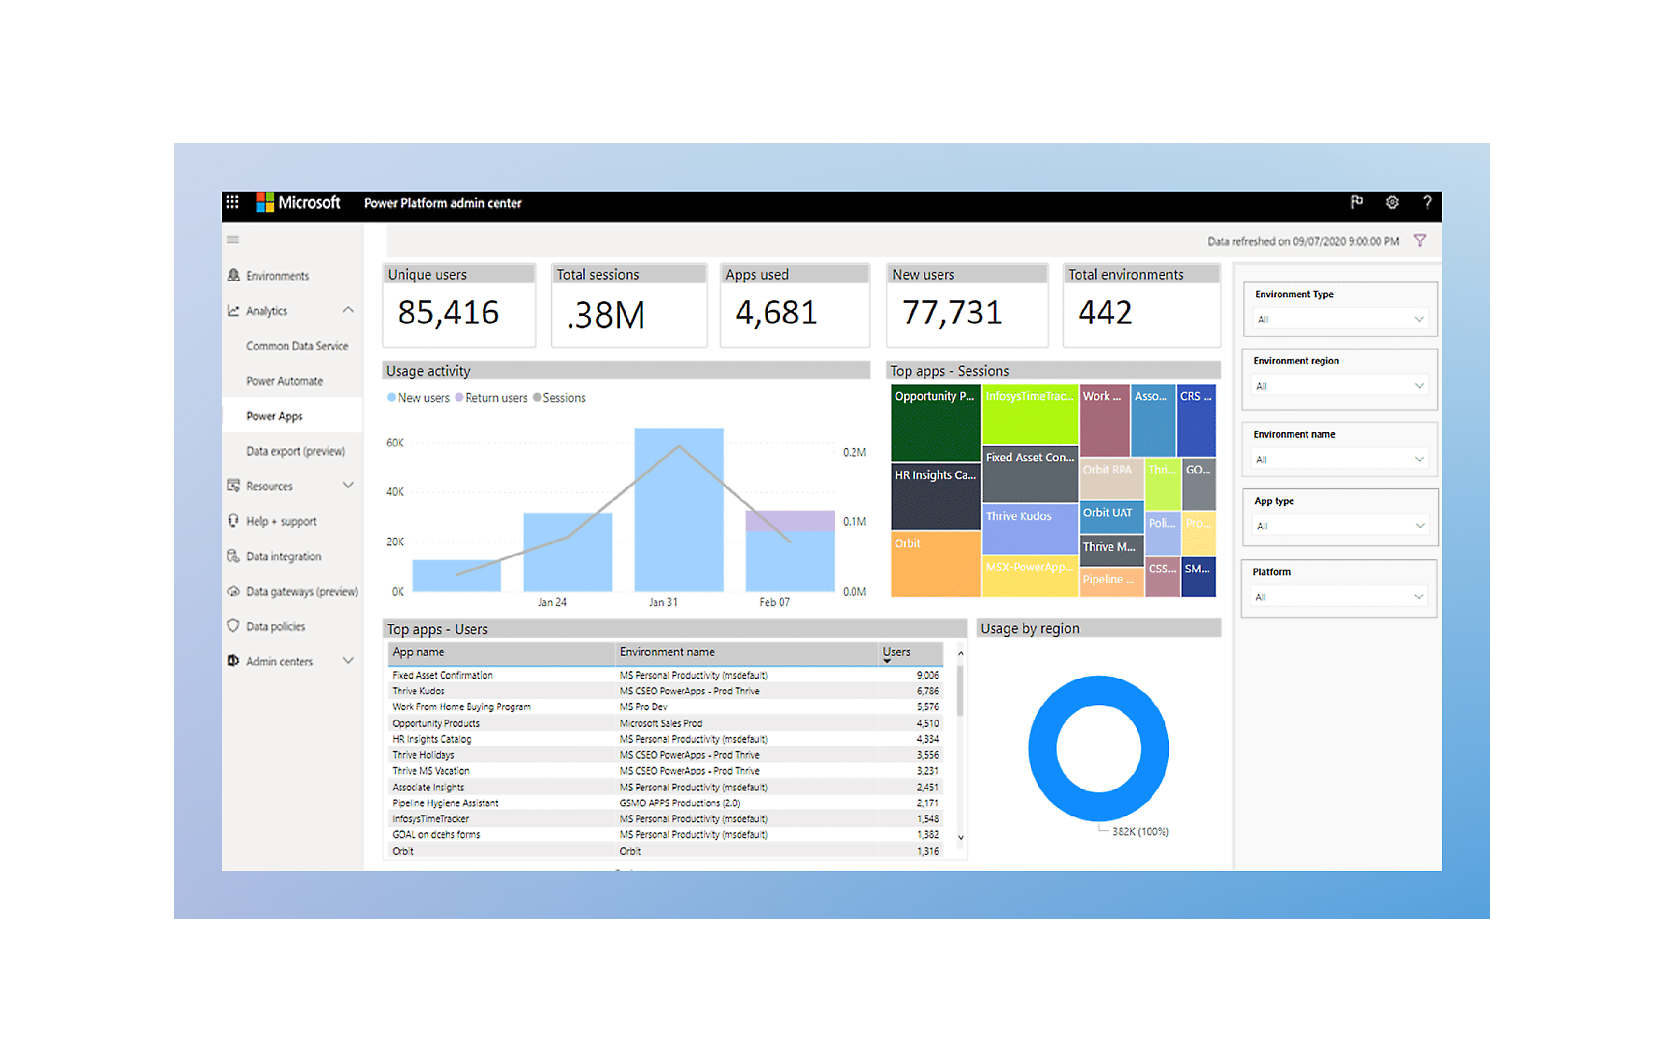The width and height of the screenshot is (1664, 1062).
Task: Toggle Return users legend swatch
Action: point(459,398)
